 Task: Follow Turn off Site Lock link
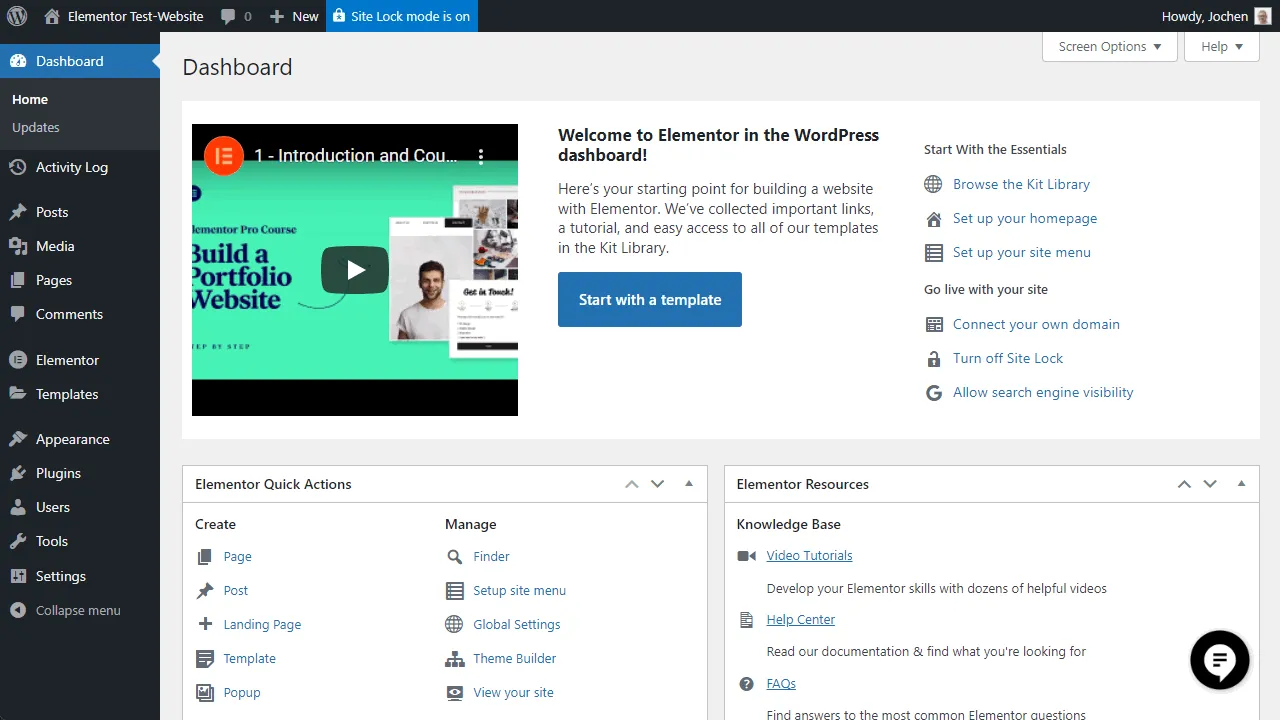coord(1008,358)
